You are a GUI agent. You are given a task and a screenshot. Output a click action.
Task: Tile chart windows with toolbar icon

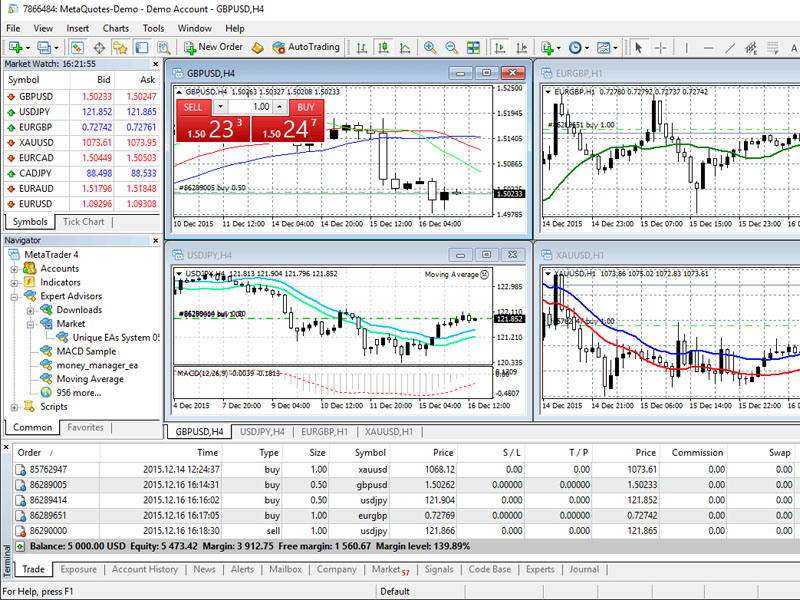[473, 47]
